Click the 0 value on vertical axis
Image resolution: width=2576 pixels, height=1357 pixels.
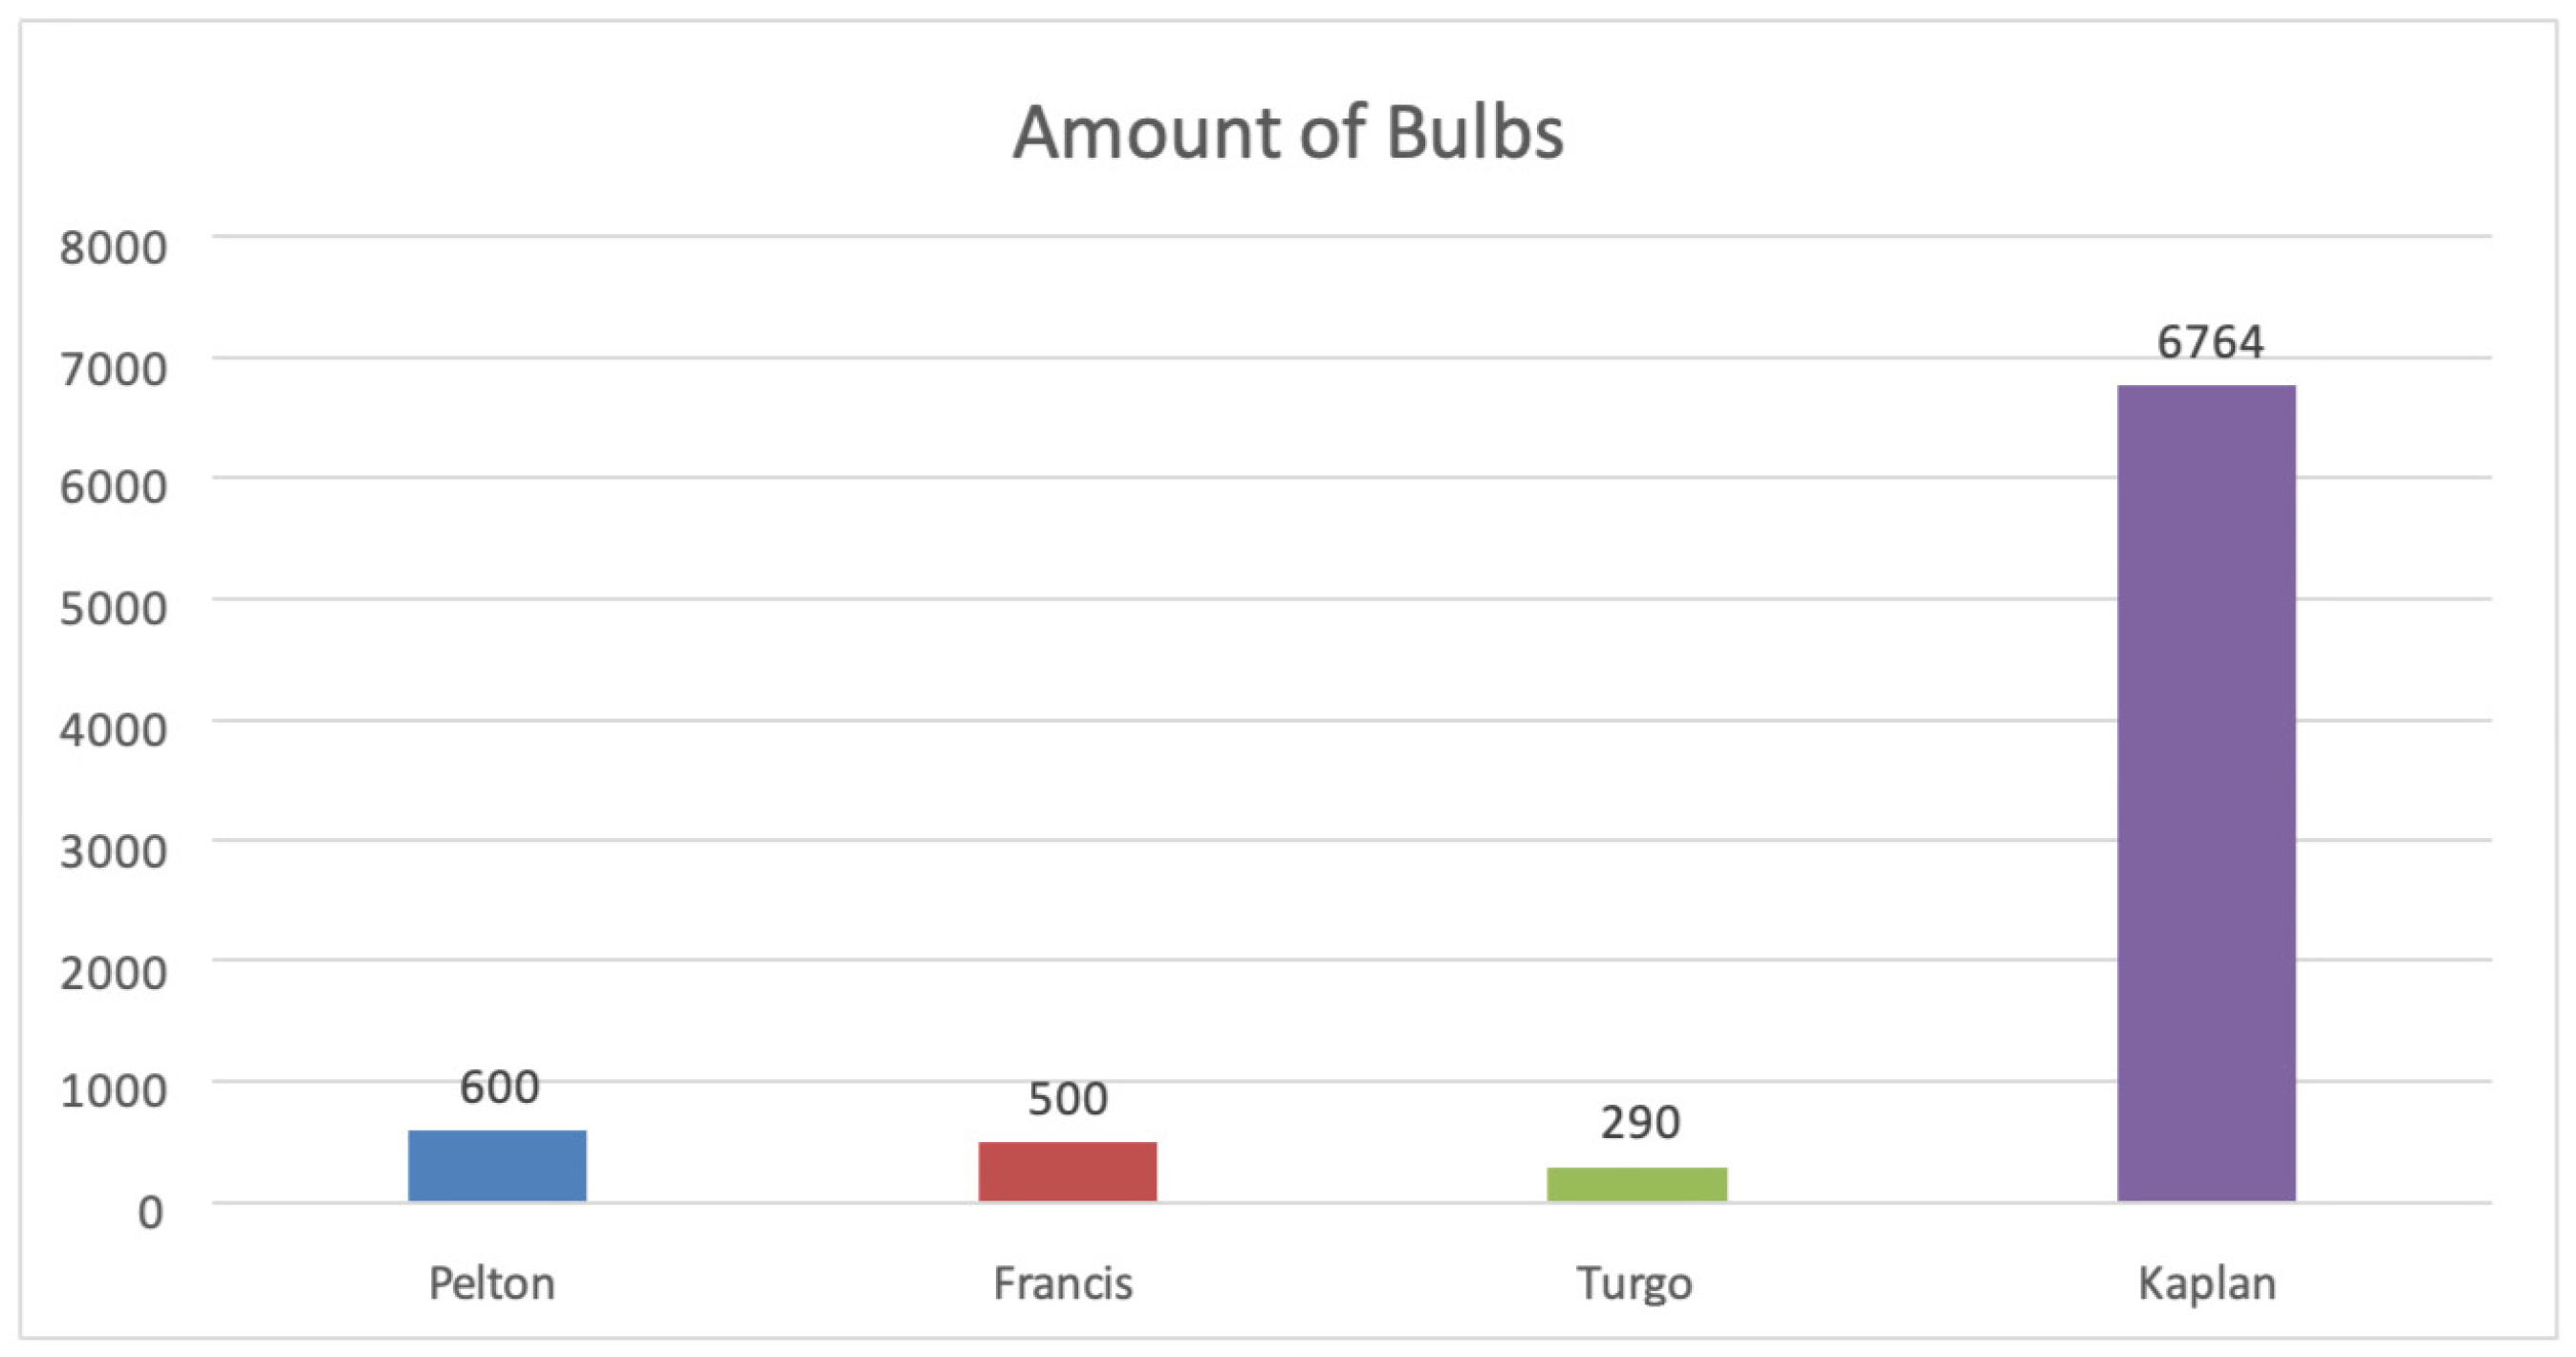coord(150,1212)
